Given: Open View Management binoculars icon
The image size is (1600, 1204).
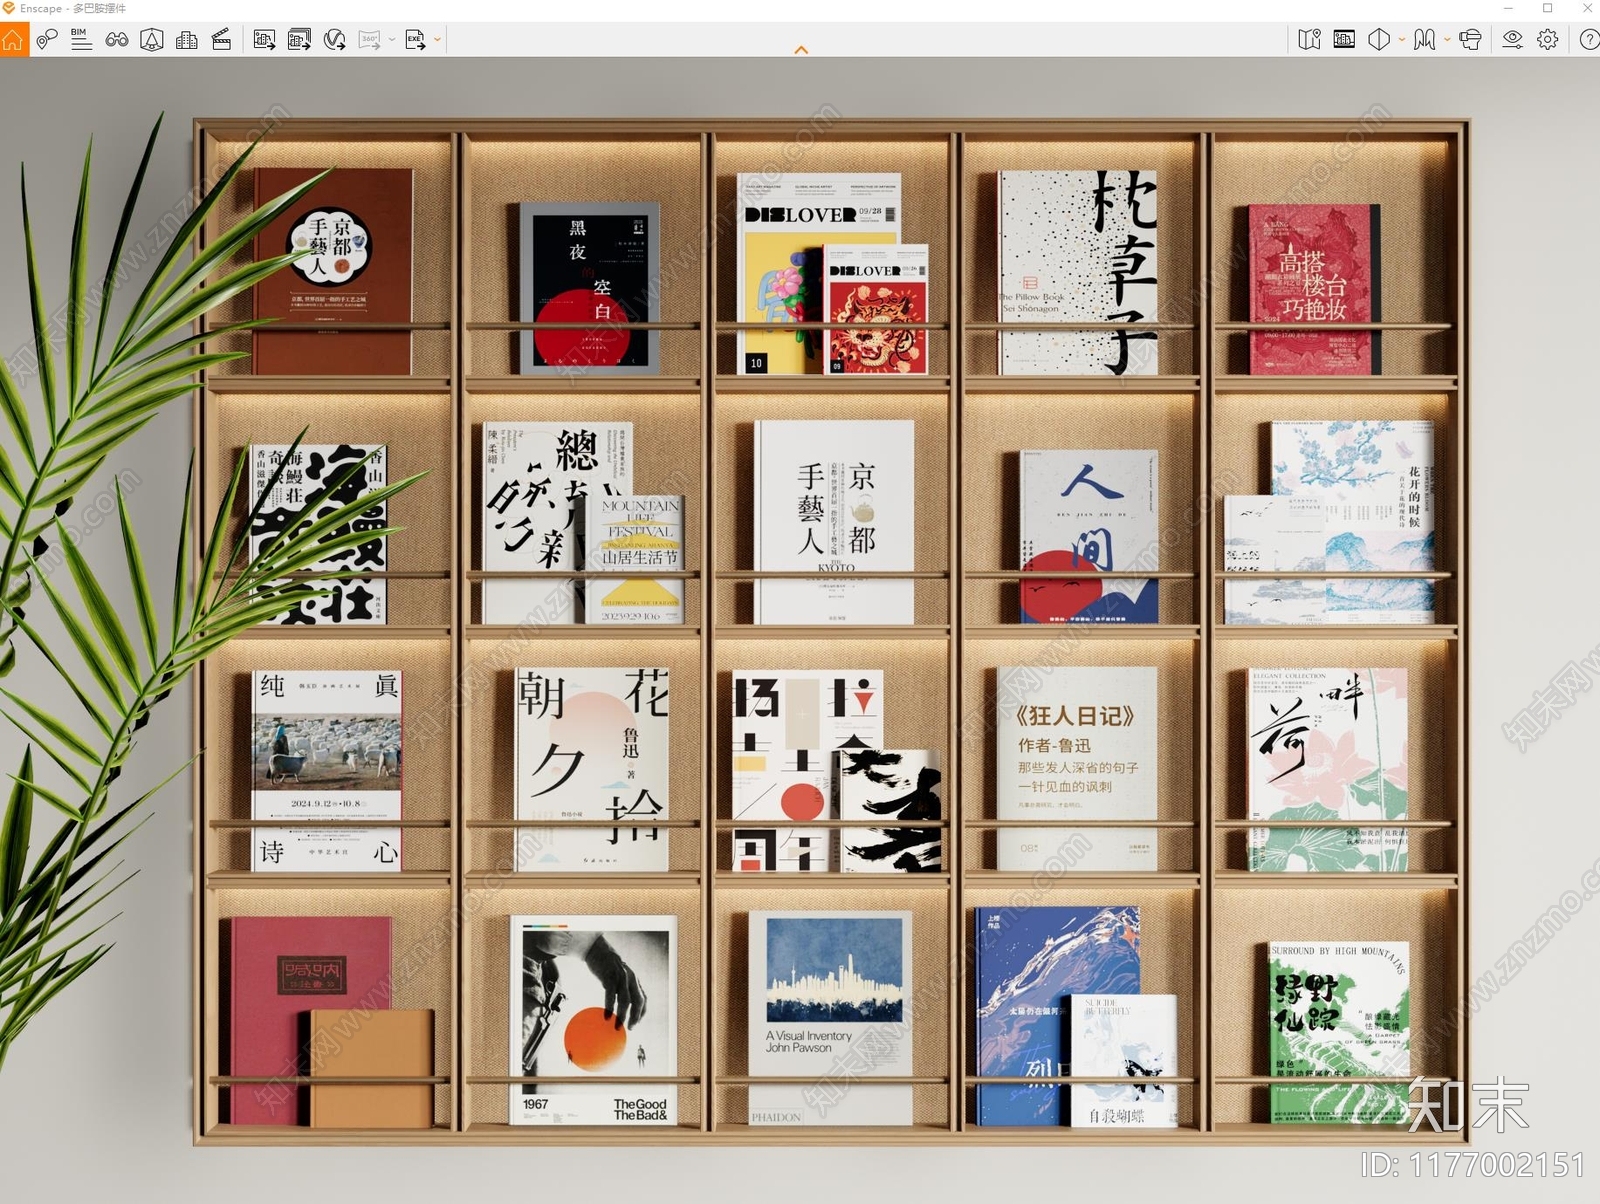Looking at the screenshot, I should tap(117, 40).
